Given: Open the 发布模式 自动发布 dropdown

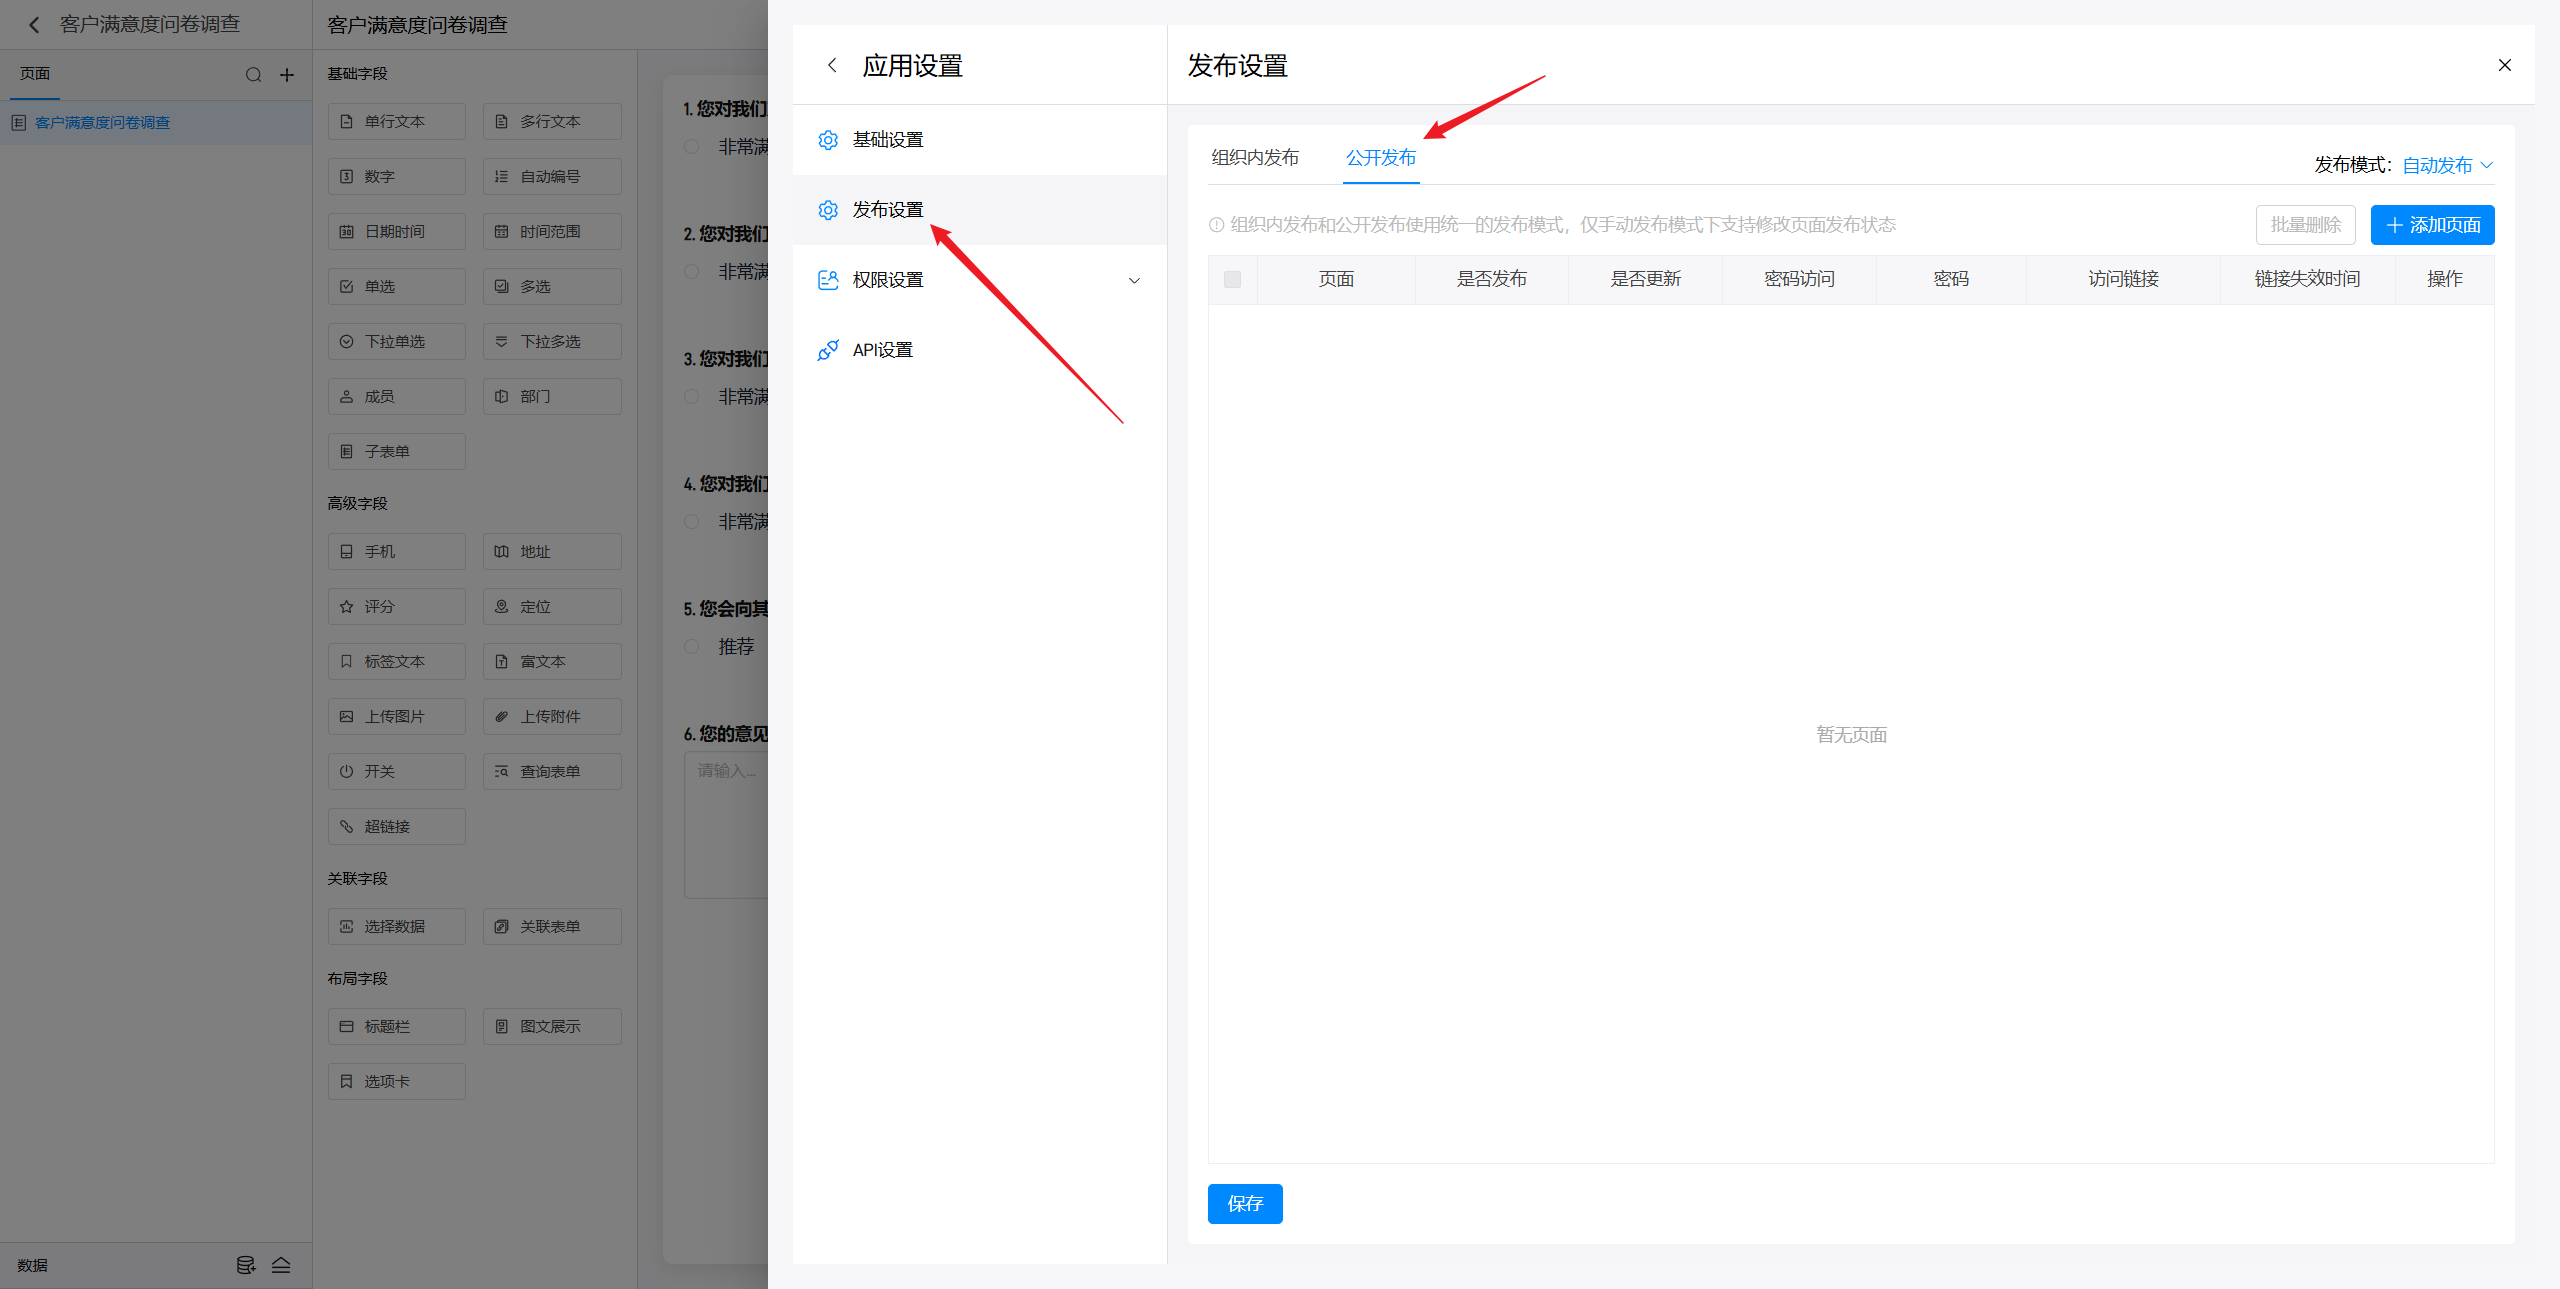Looking at the screenshot, I should click(2446, 165).
